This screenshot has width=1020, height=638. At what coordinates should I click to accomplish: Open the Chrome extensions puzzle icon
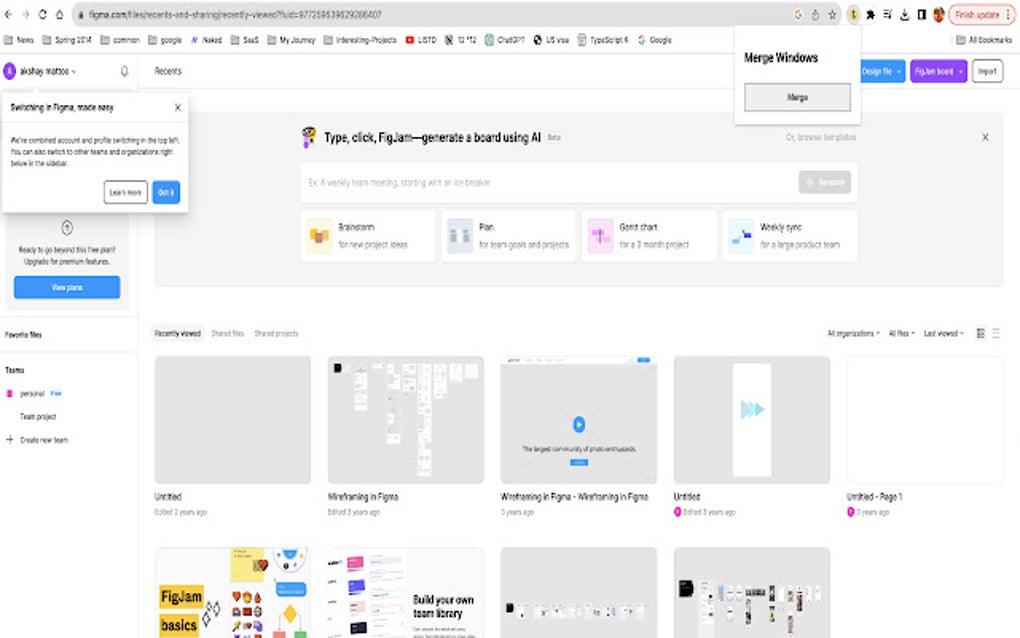[x=870, y=14]
